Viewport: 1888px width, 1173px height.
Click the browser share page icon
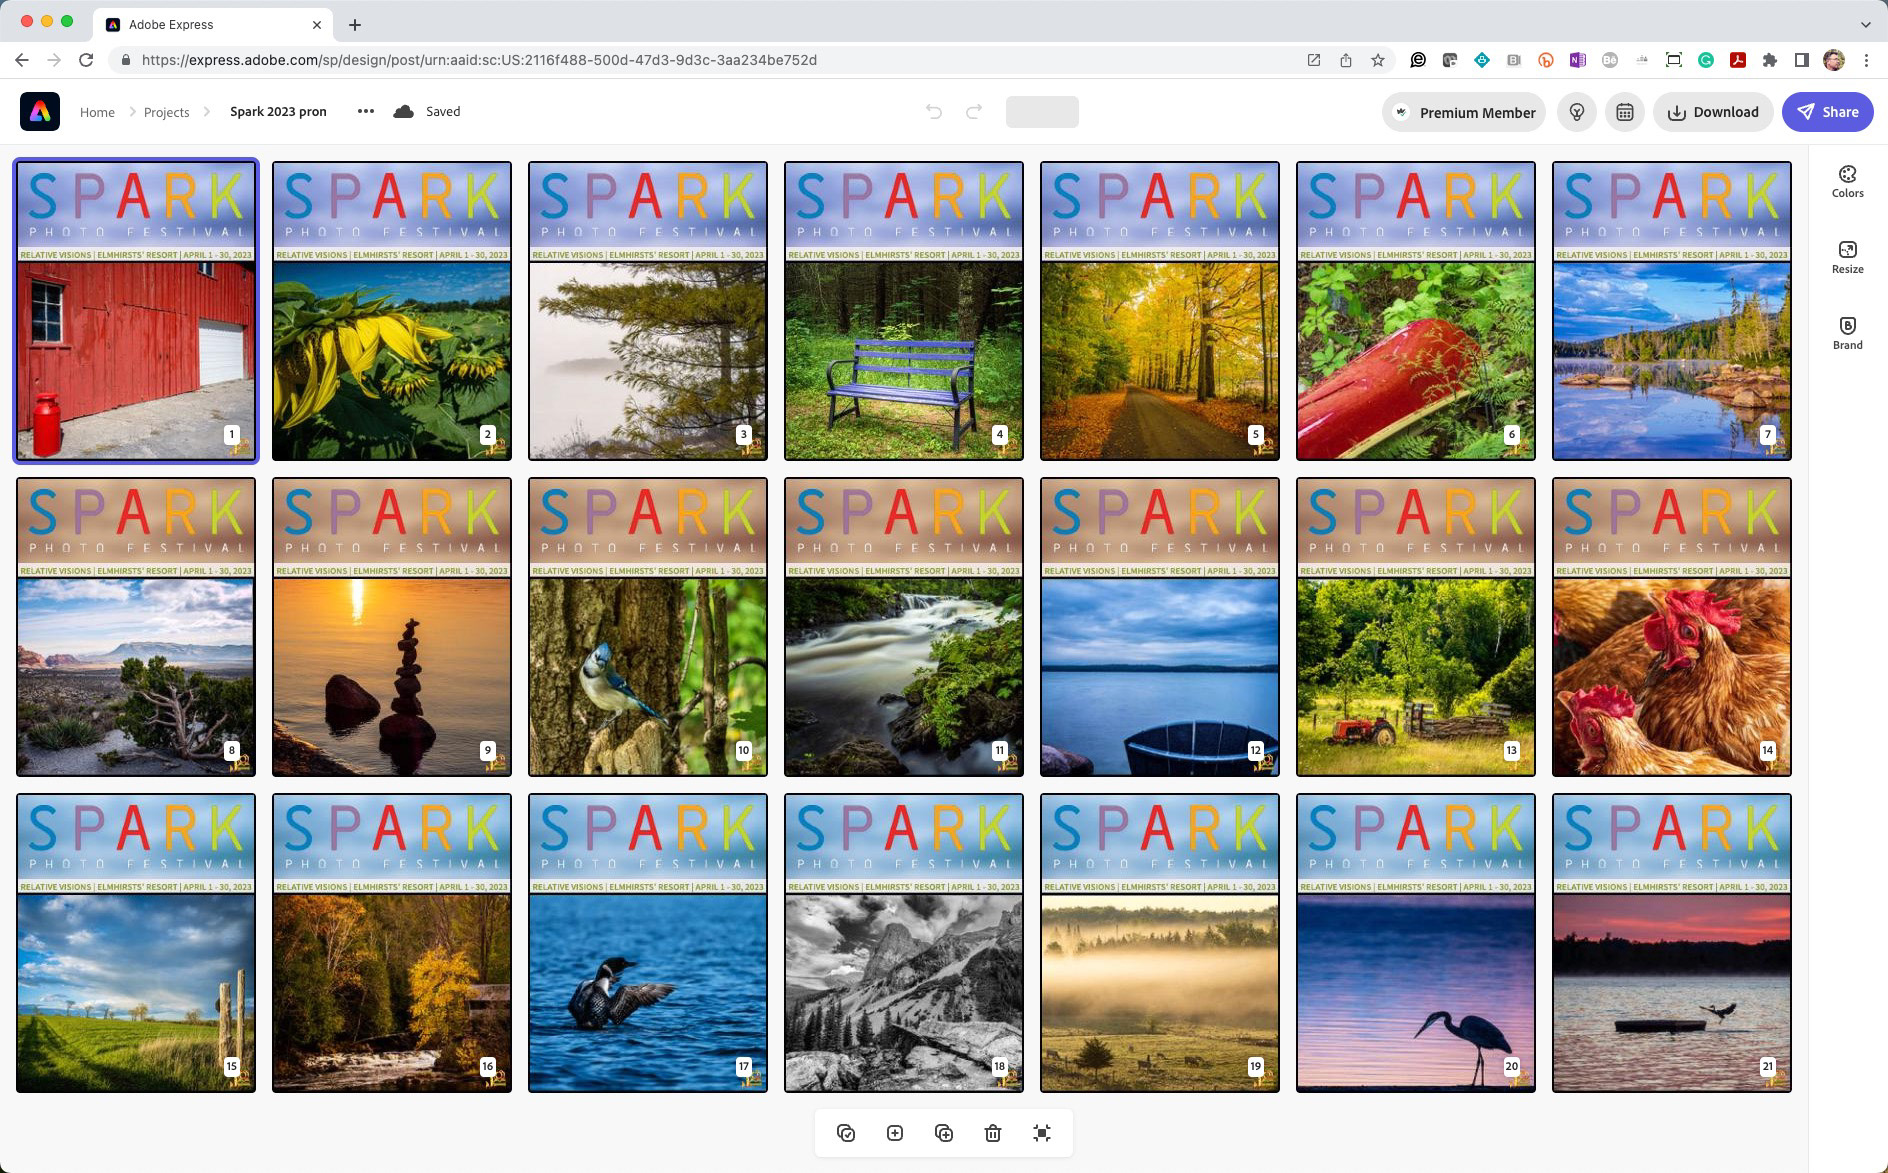point(1346,60)
